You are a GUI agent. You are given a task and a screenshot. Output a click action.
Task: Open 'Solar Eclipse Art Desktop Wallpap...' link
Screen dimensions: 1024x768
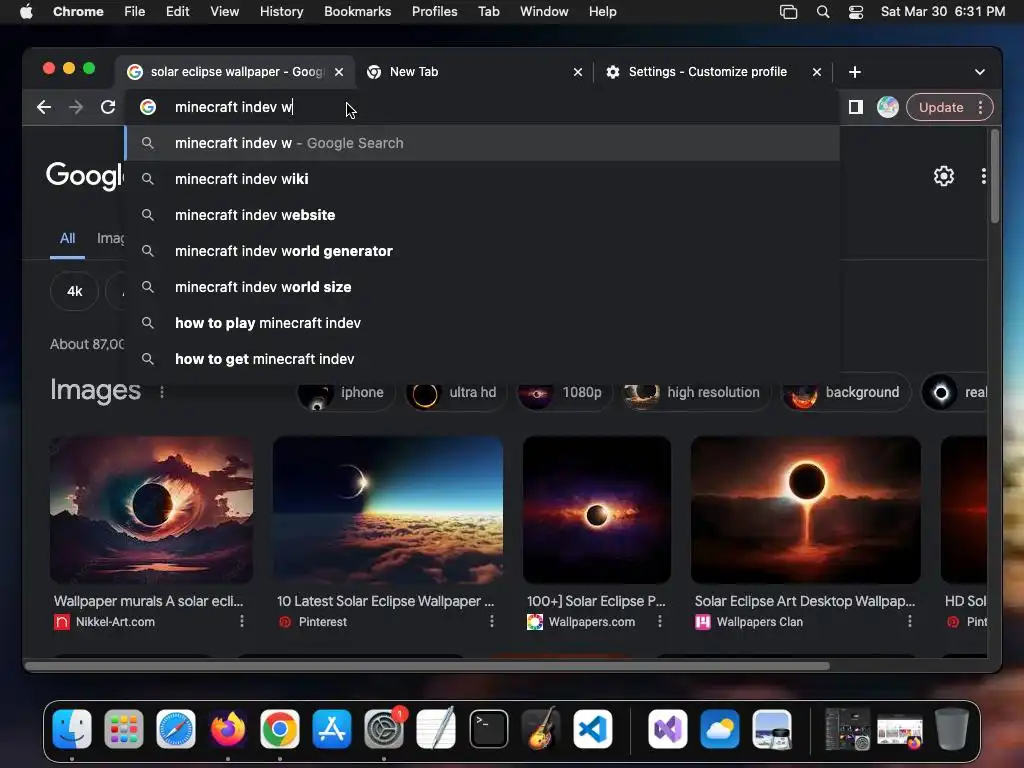[805, 601]
